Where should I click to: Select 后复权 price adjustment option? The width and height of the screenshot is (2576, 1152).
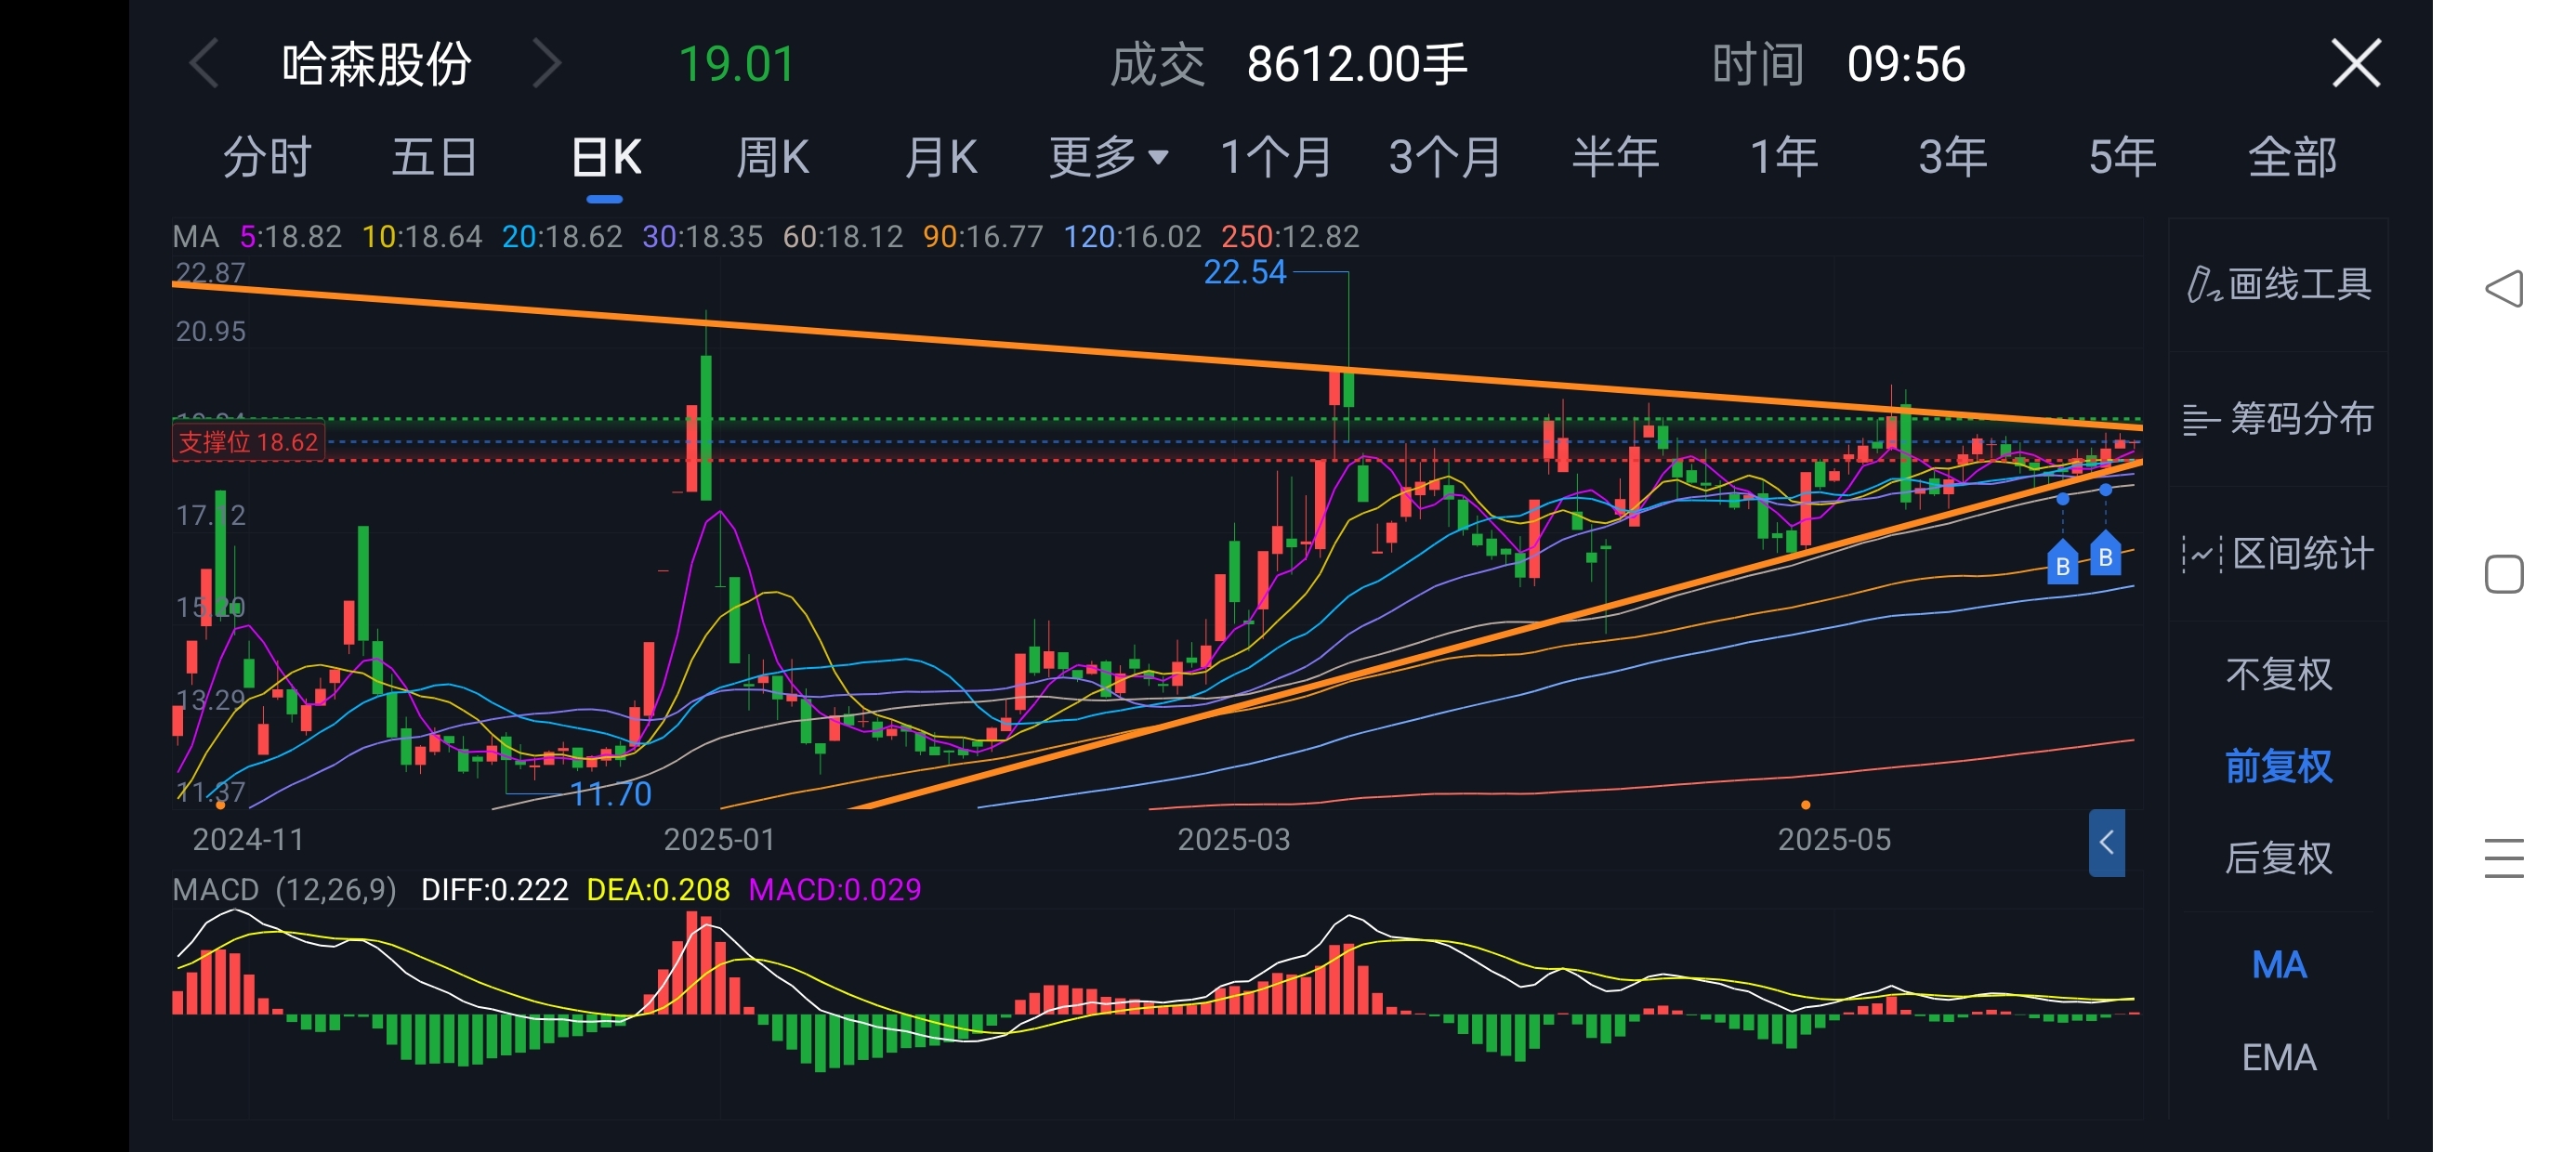coord(2278,858)
